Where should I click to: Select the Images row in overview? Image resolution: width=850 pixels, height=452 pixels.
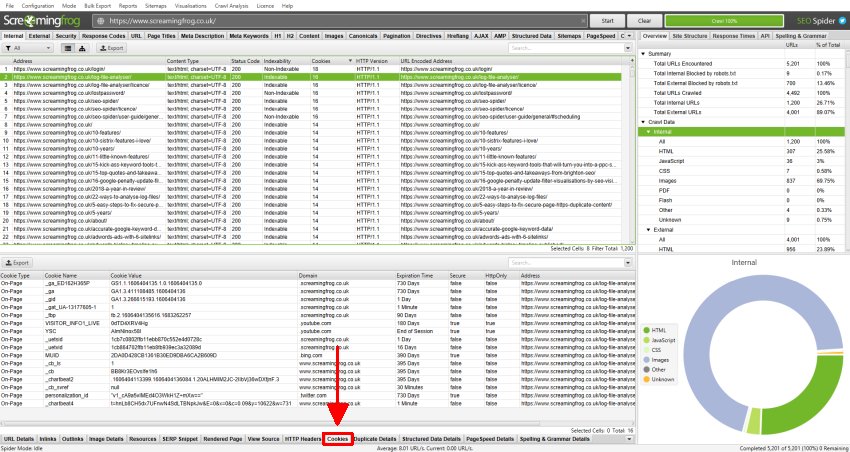pos(742,181)
